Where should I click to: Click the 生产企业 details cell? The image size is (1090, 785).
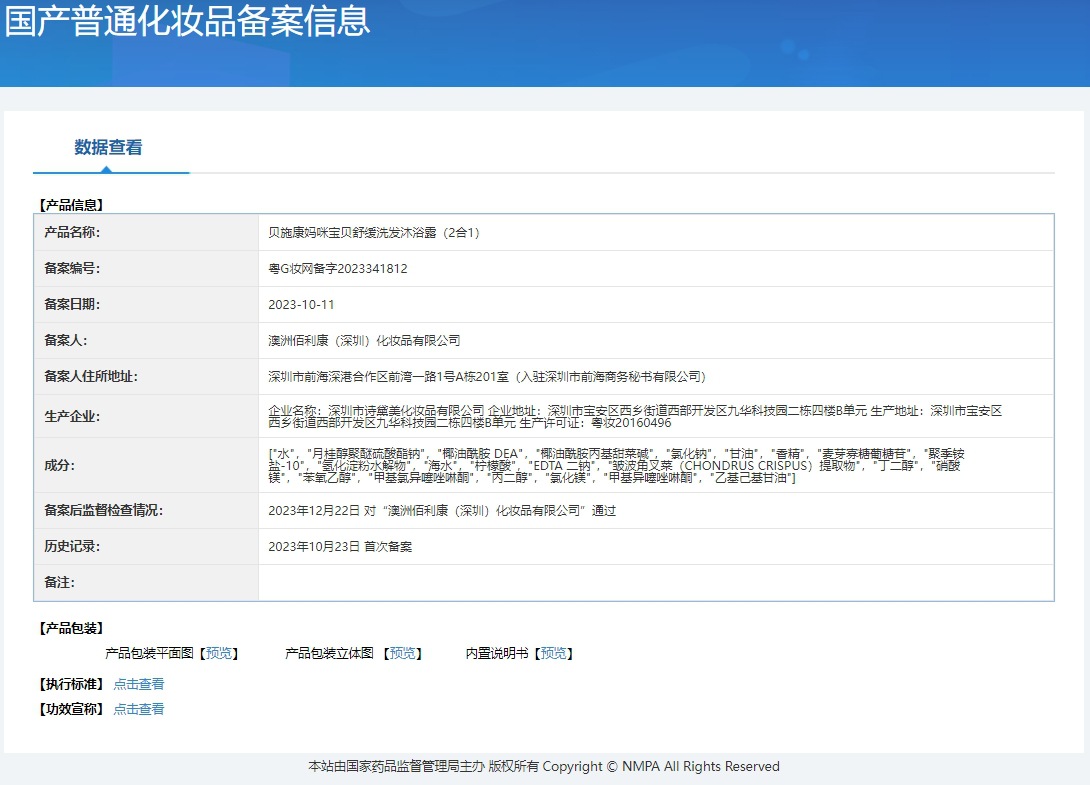point(656,416)
